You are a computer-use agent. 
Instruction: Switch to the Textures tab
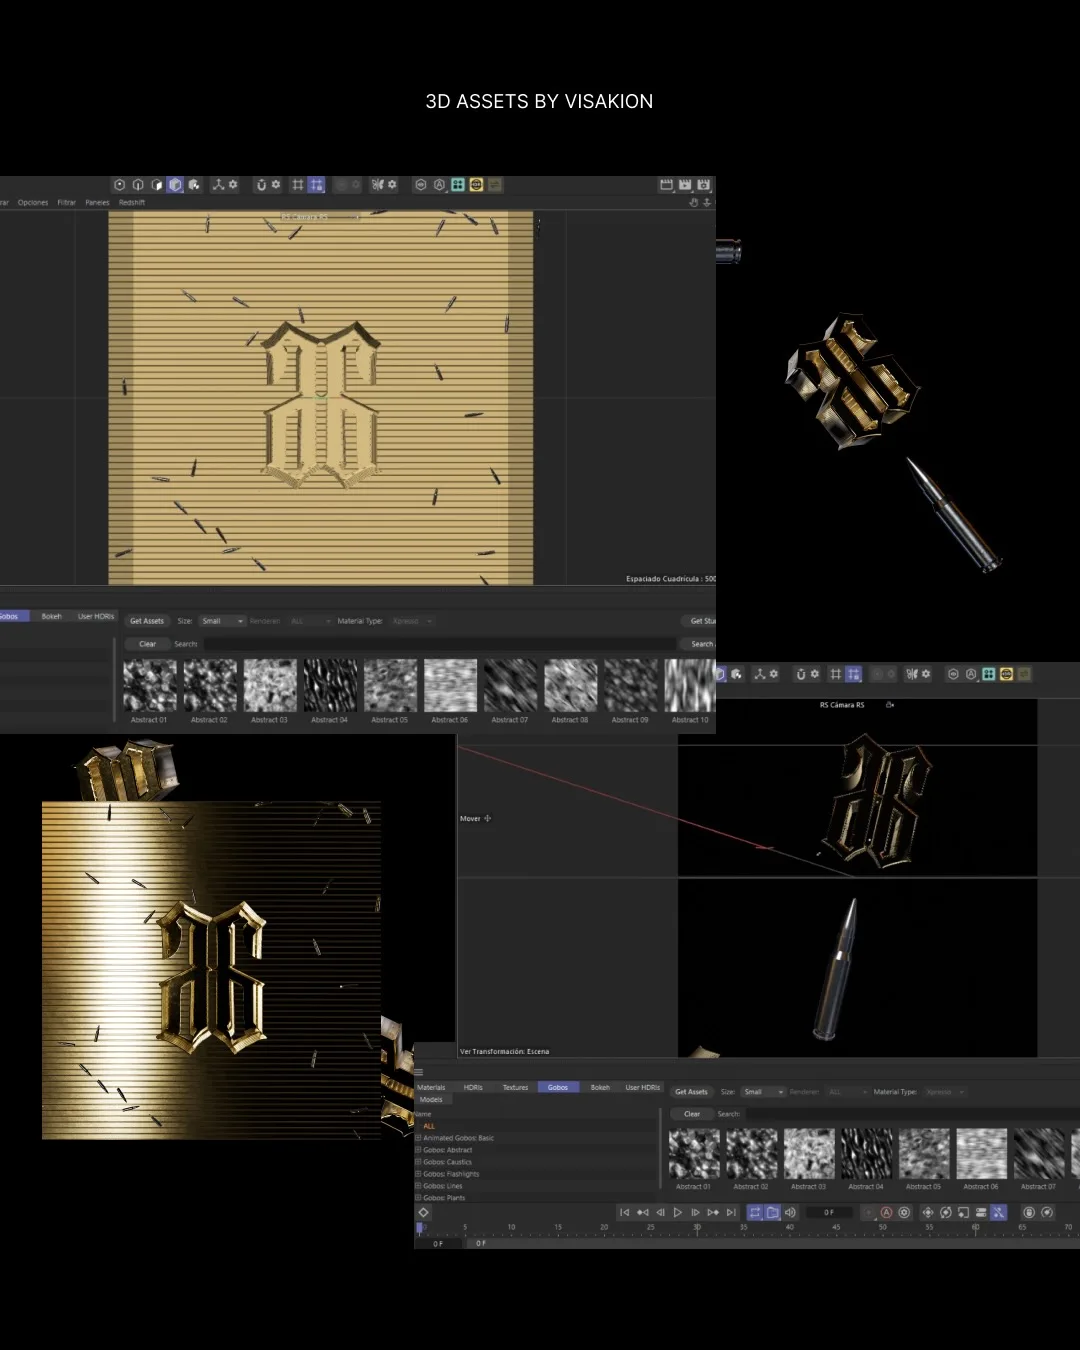(x=515, y=1087)
